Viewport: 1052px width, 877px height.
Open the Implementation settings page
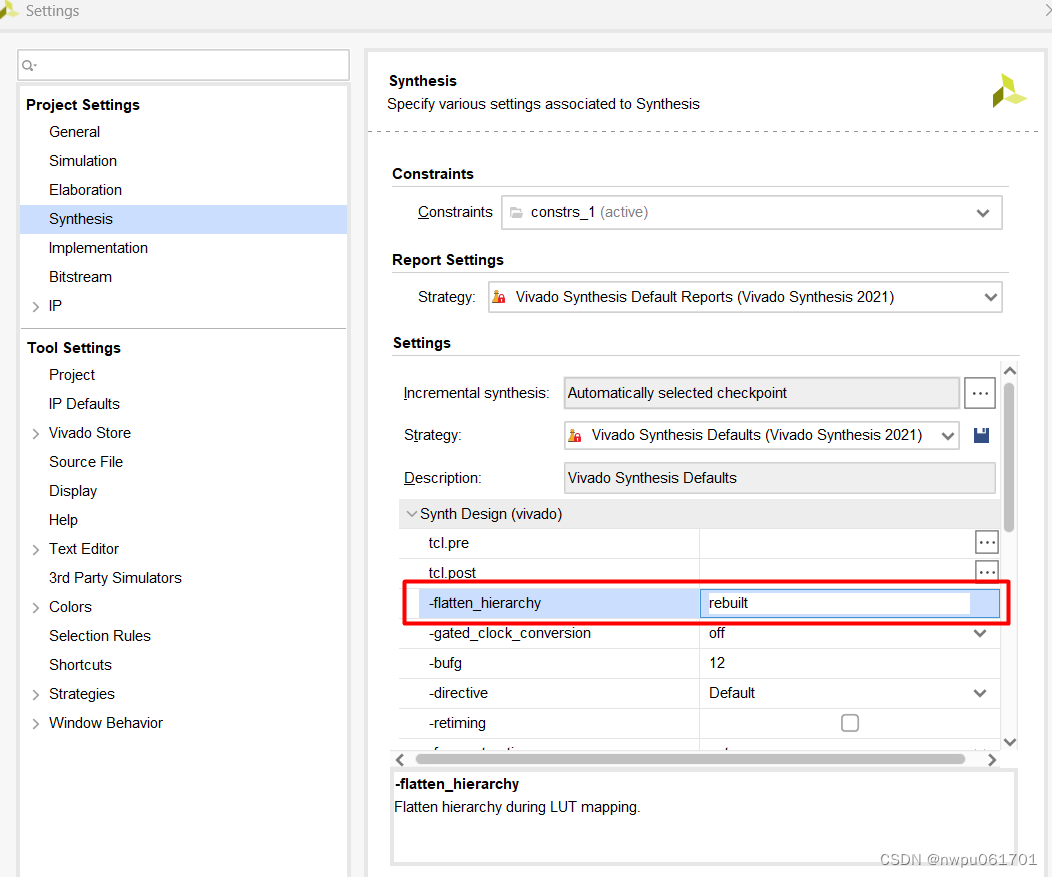[x=98, y=248]
